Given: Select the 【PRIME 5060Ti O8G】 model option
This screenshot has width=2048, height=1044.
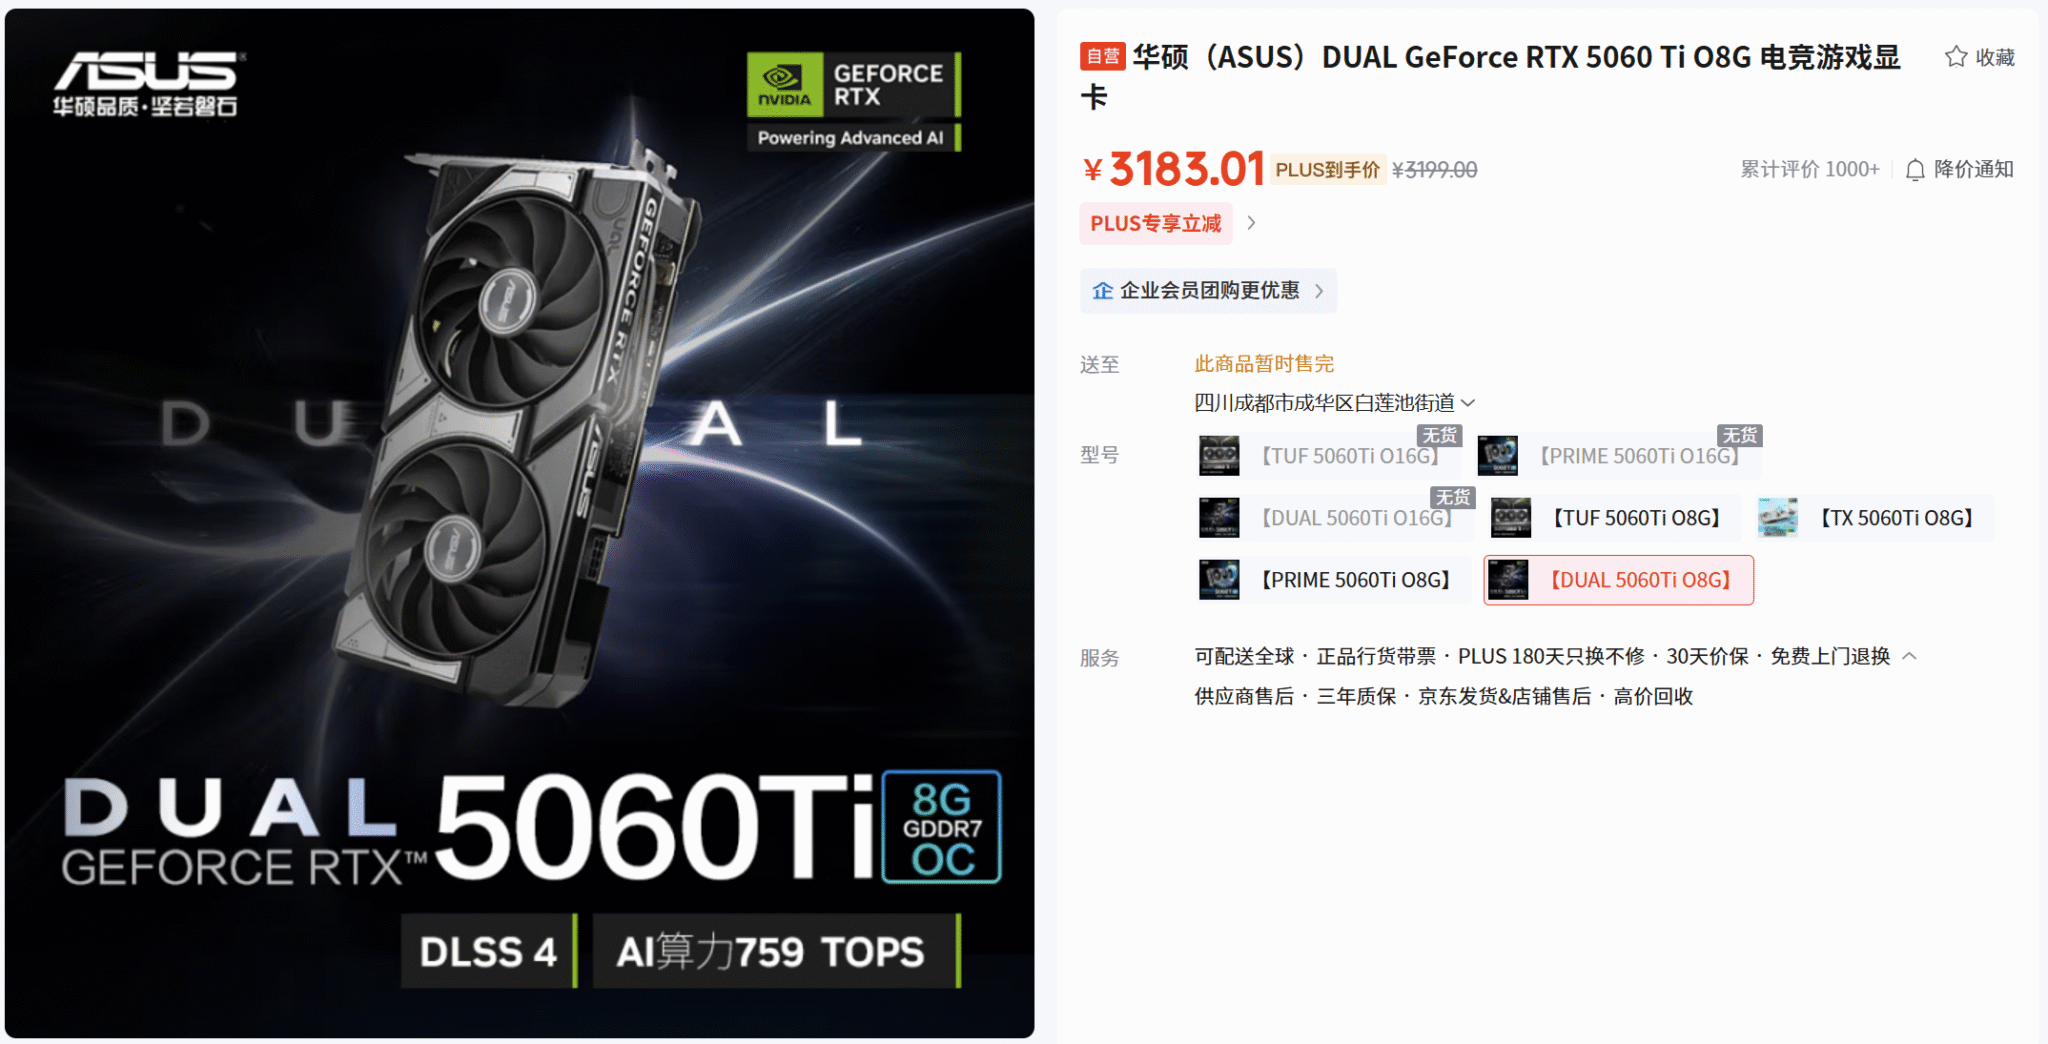Looking at the screenshot, I should (x=1332, y=580).
